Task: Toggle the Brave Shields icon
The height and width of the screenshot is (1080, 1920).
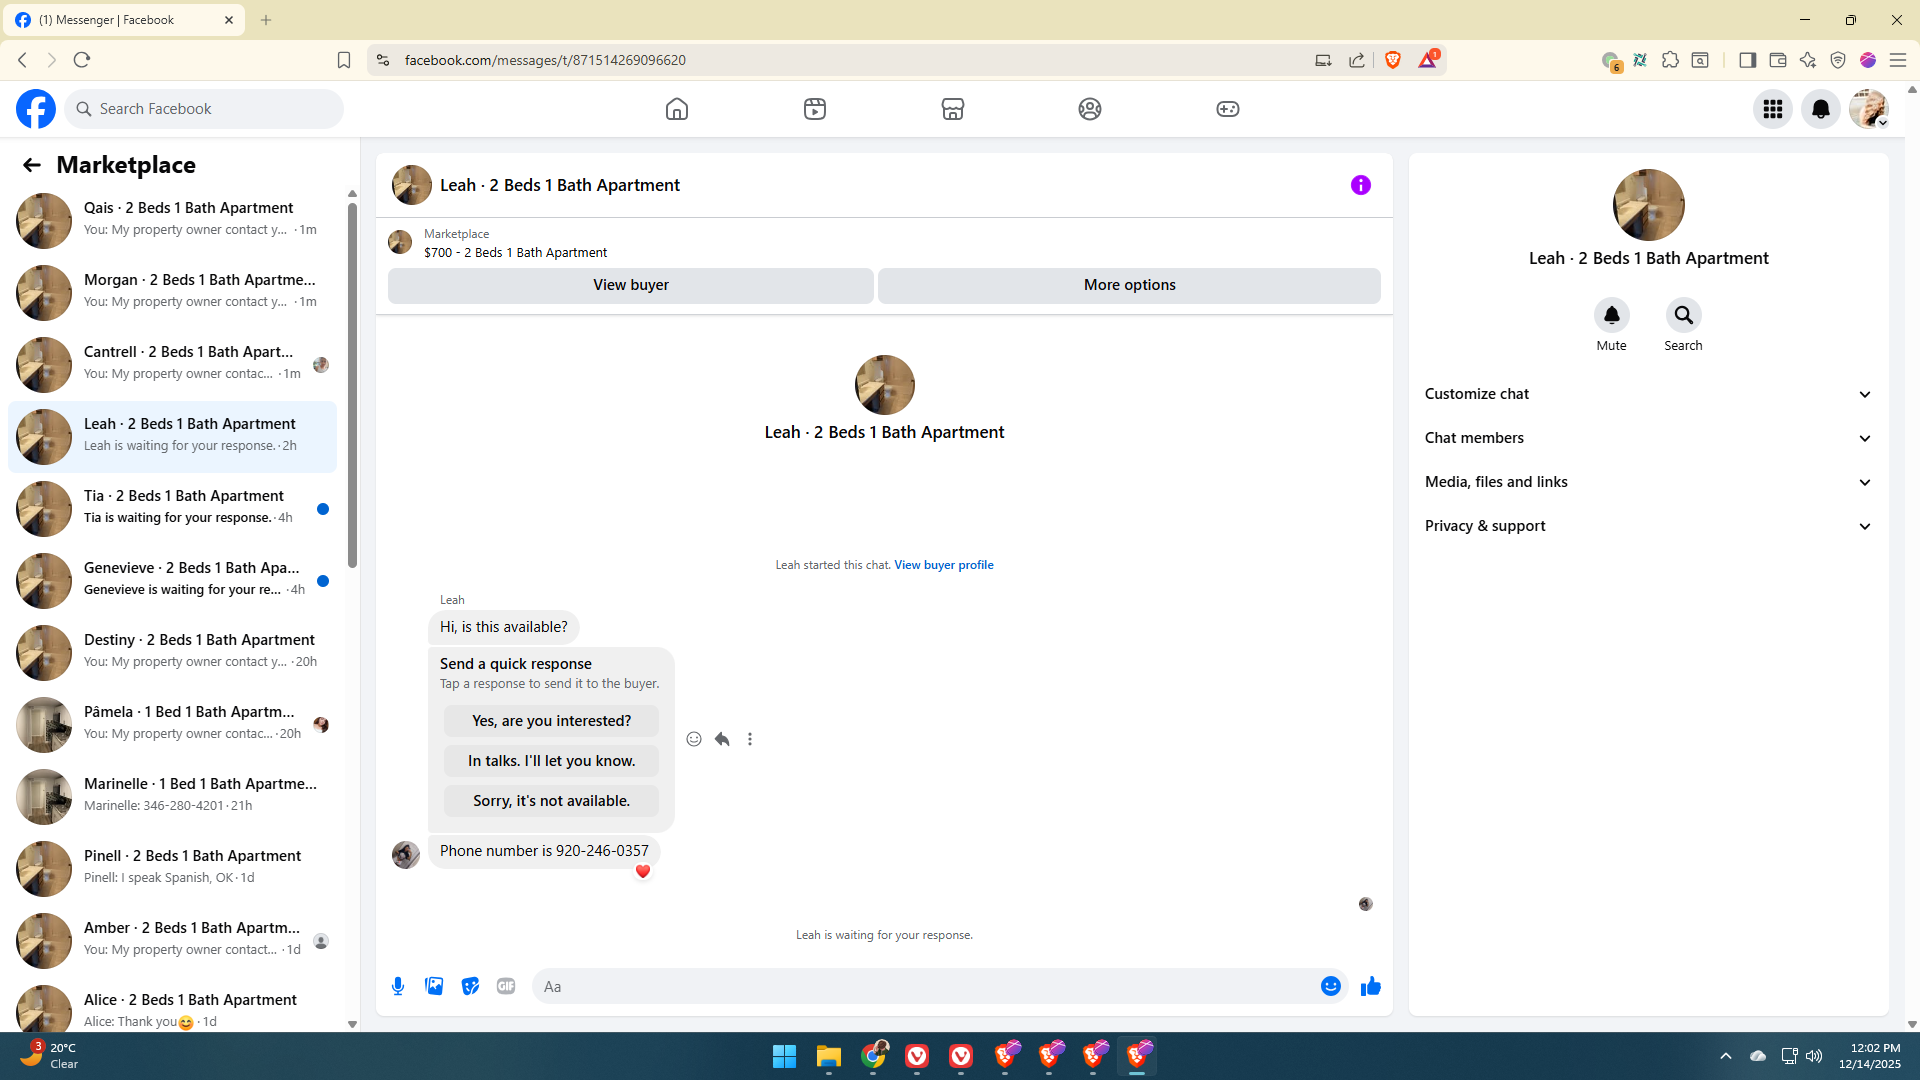Action: (1393, 60)
